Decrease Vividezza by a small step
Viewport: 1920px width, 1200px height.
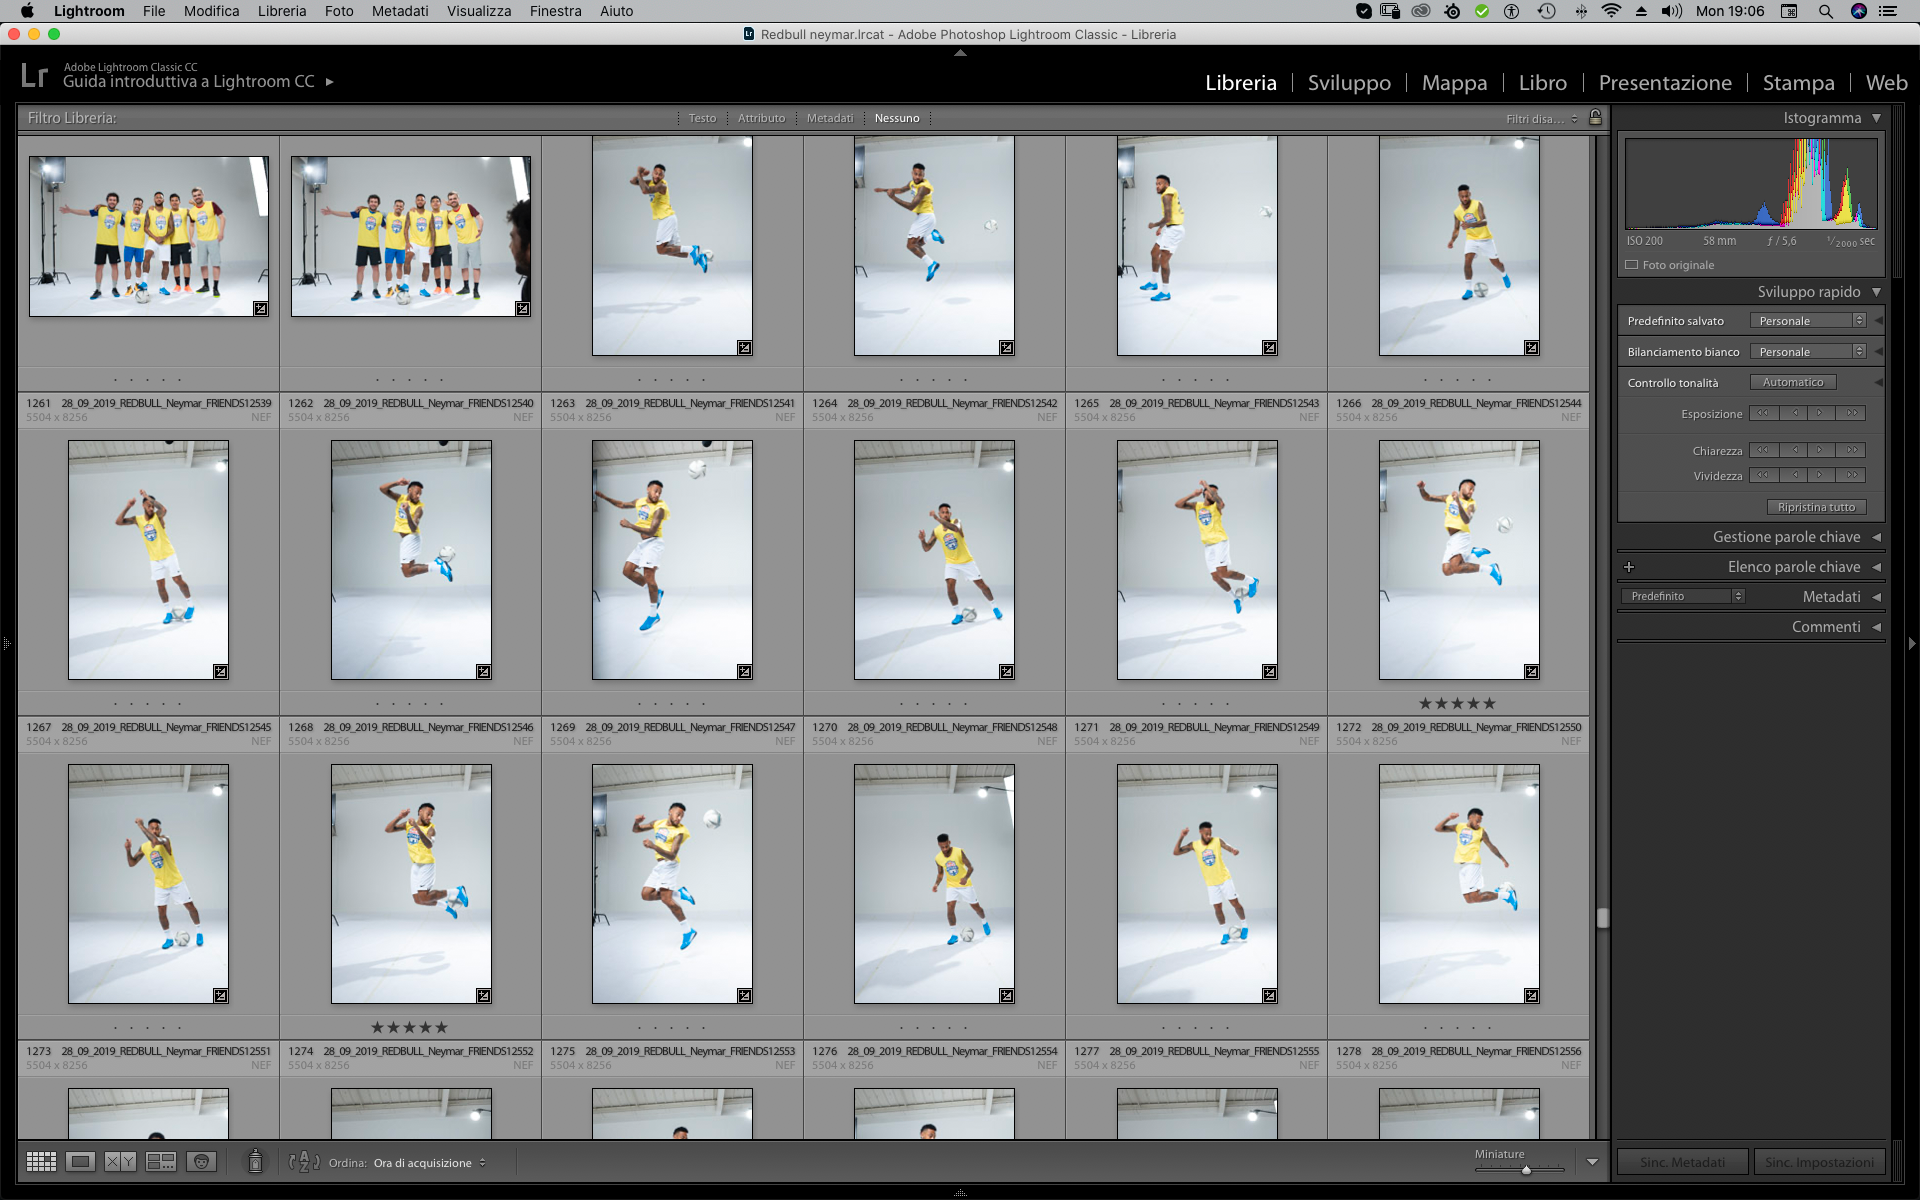1794,475
